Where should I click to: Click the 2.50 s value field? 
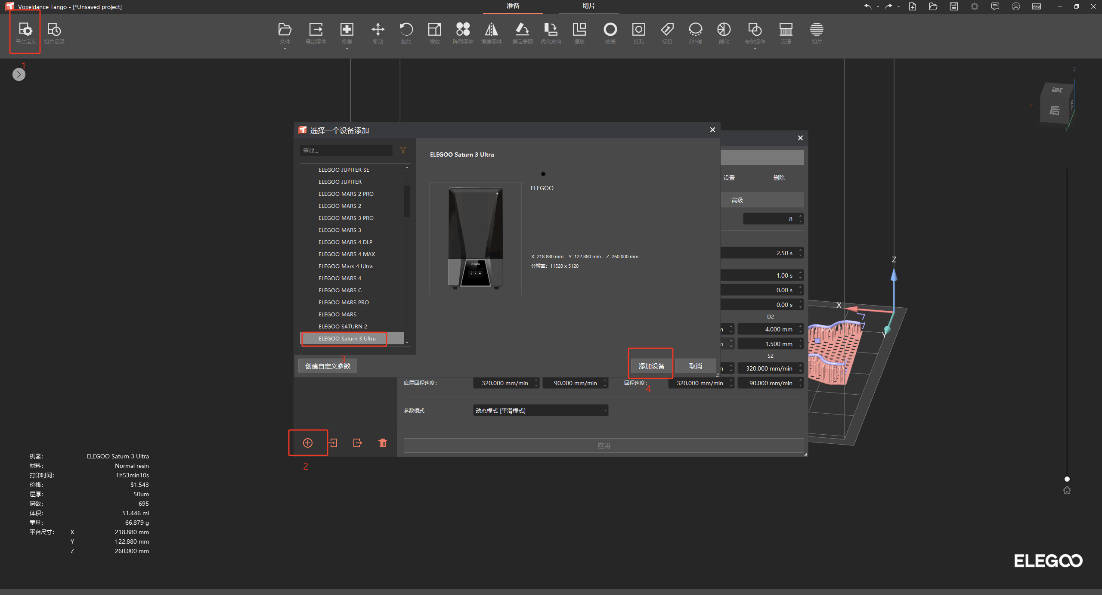(763, 253)
